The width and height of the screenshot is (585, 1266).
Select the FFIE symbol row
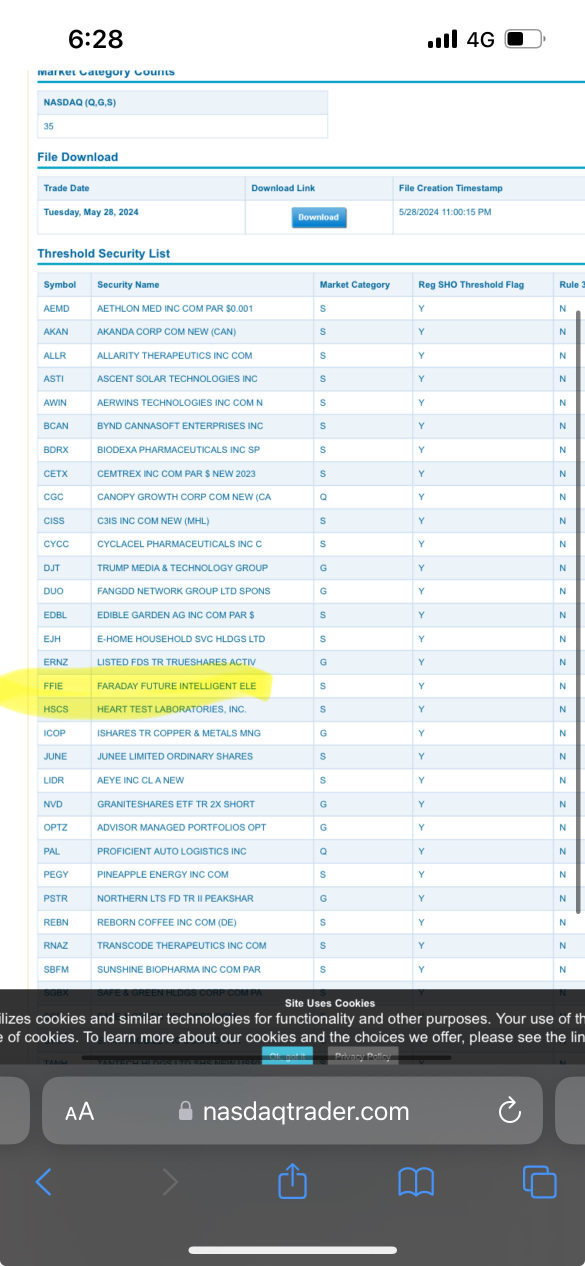(311, 686)
